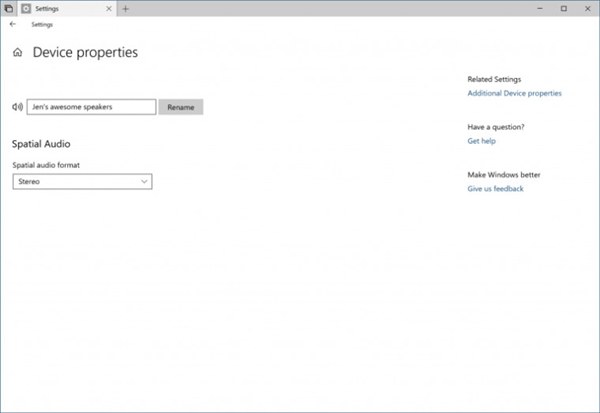This screenshot has height=413, width=600.
Task: Click the gear icon on Settings tab
Action: pos(25,8)
